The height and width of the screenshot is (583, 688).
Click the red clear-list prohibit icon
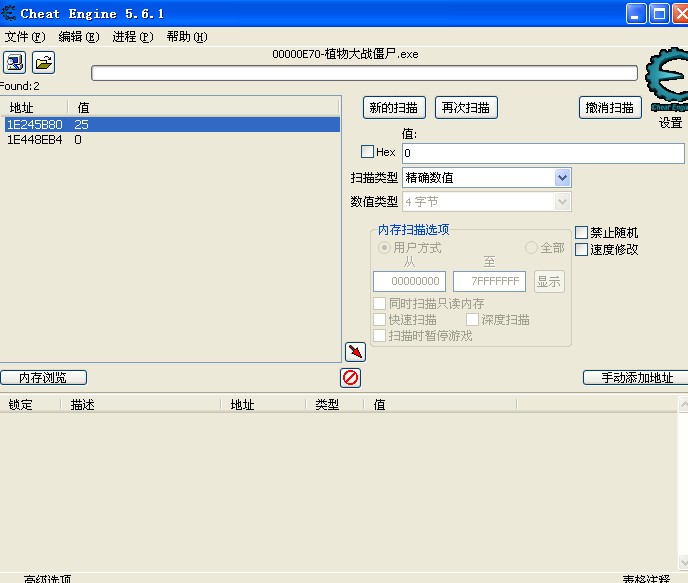click(x=351, y=378)
